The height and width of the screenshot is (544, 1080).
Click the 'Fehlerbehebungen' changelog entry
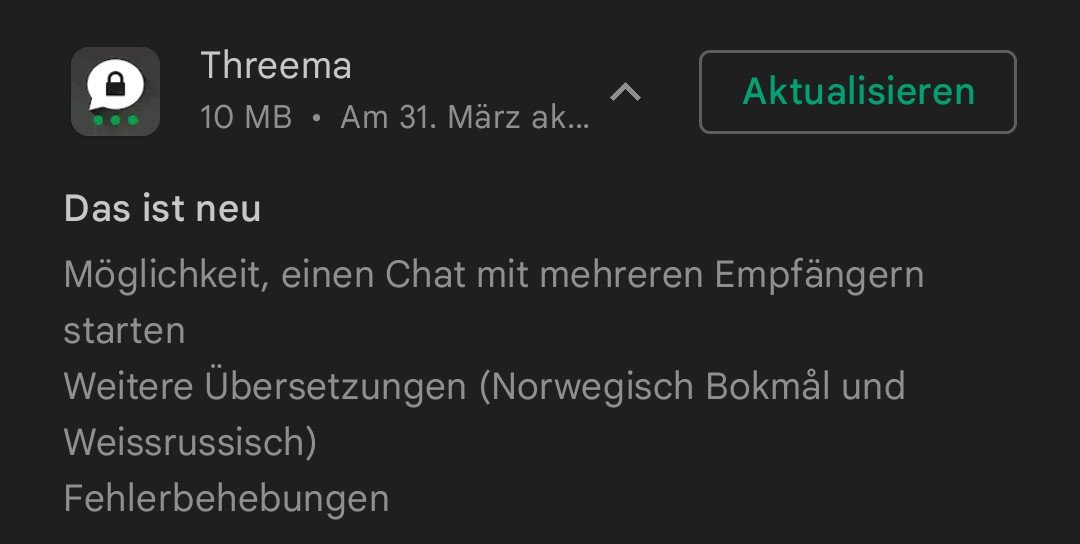tap(227, 499)
